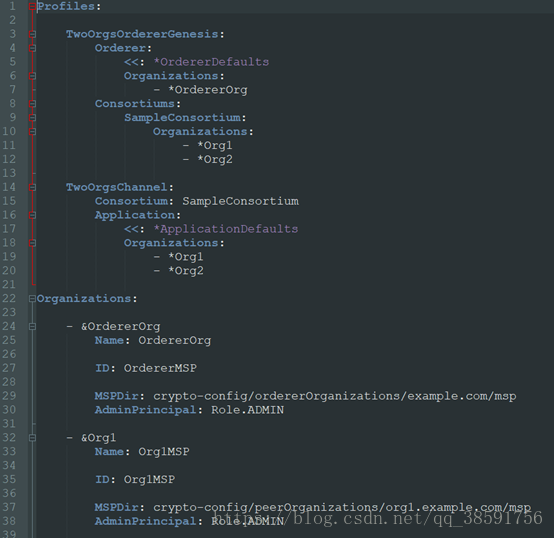Collapse the Application fold marker on line 16
554x538 pixels.
(x=32, y=215)
